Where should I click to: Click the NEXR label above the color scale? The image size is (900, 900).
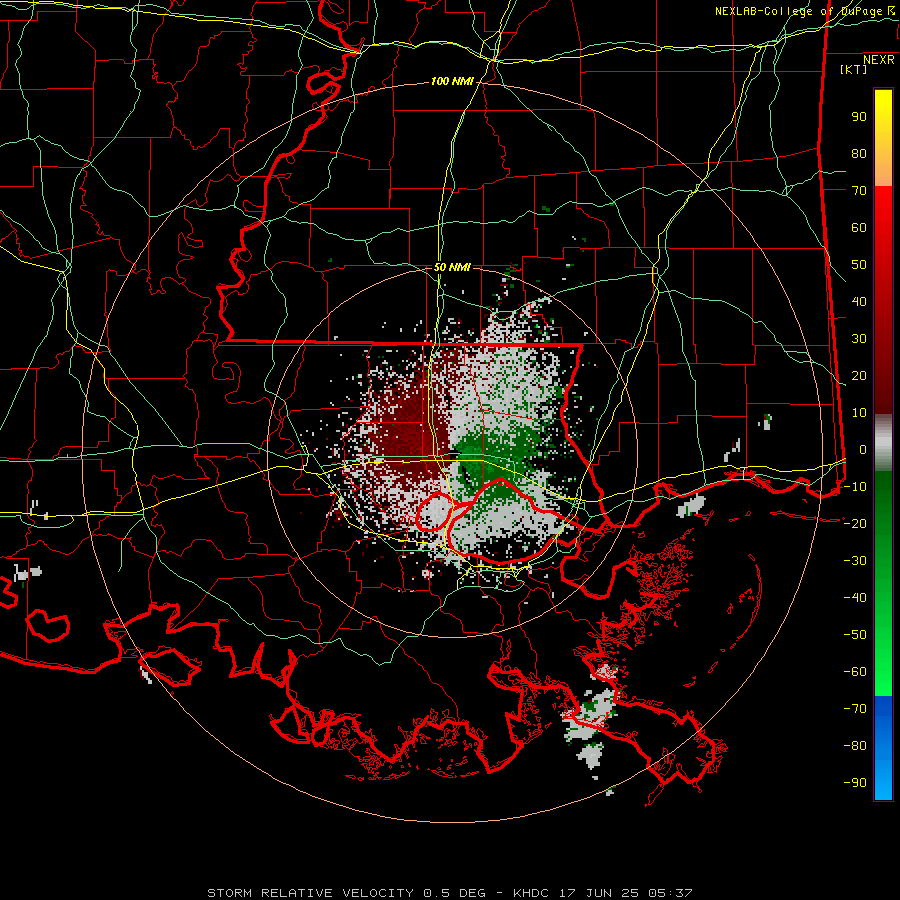point(879,60)
